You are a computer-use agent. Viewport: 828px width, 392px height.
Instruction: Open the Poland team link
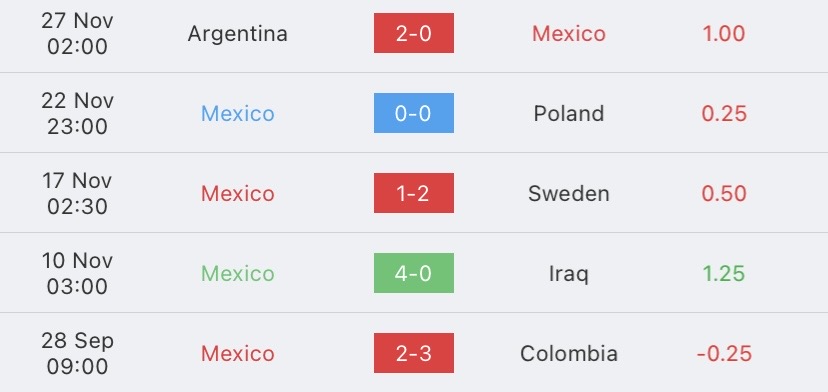point(569,114)
